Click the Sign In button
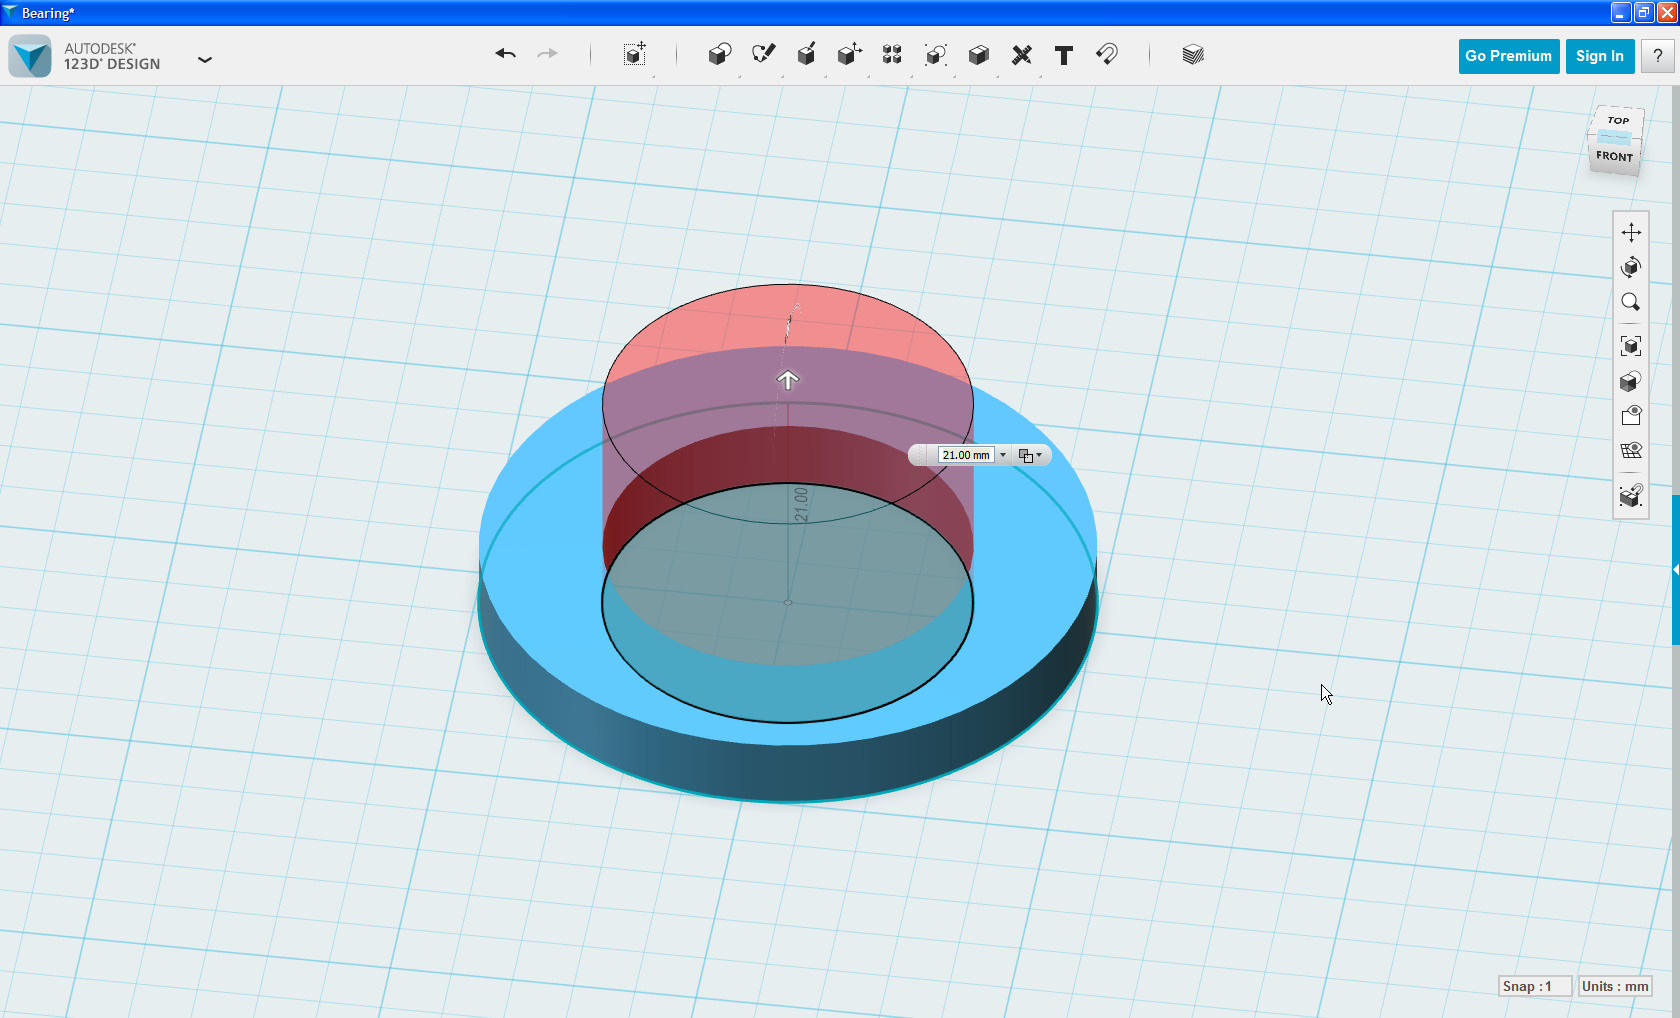 pos(1600,56)
